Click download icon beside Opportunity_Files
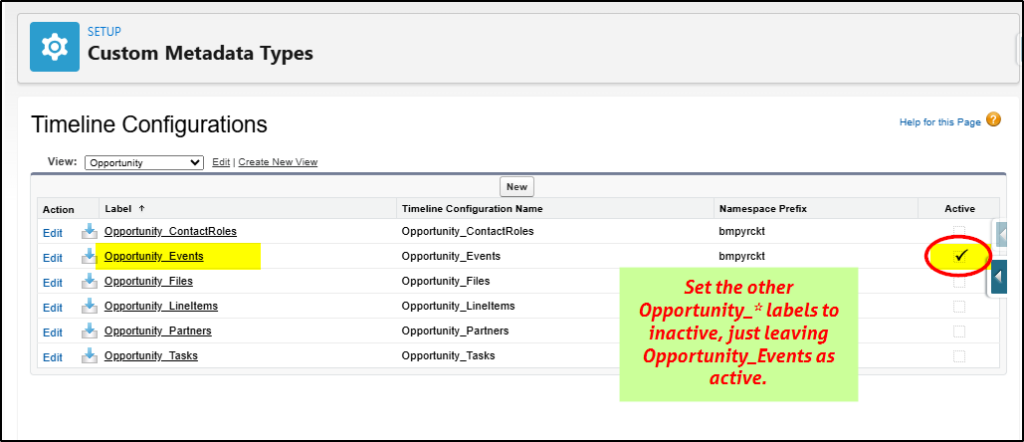Image resolution: width=1024 pixels, height=442 pixels. 89,282
